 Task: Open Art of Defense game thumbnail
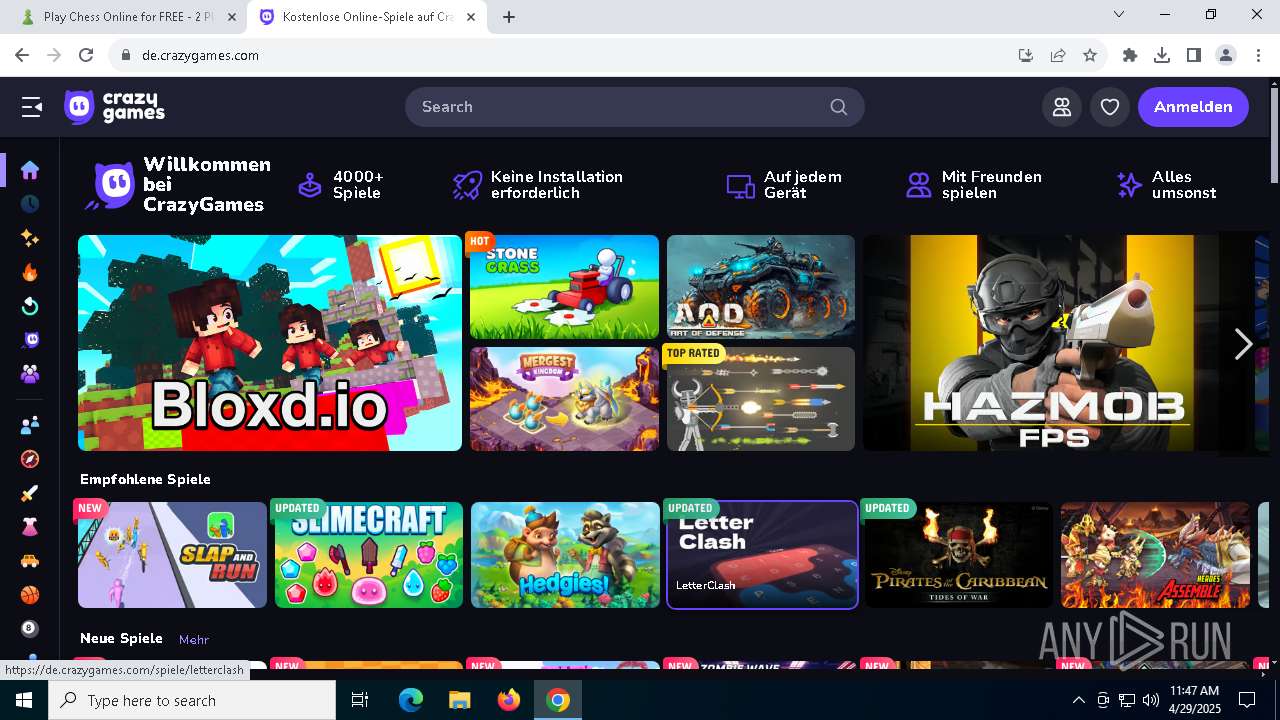761,287
